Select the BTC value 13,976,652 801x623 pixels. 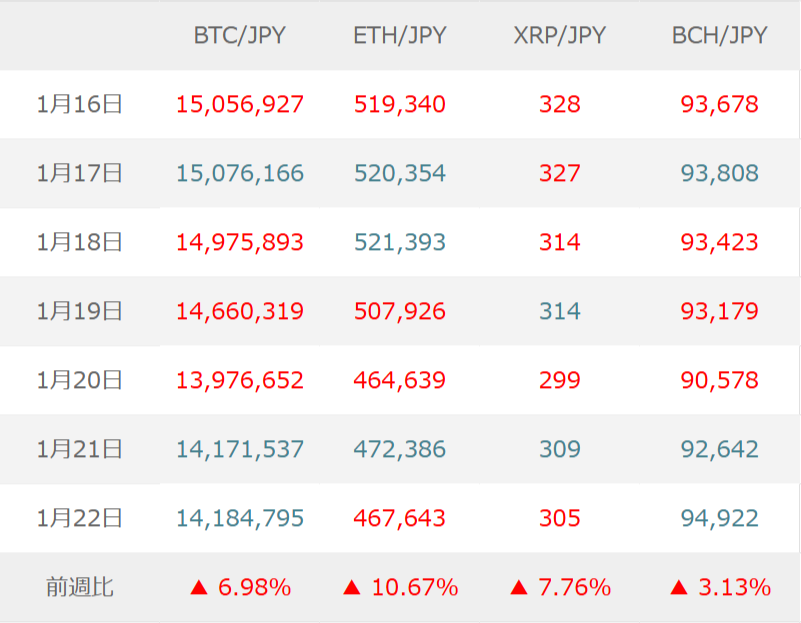[240, 380]
